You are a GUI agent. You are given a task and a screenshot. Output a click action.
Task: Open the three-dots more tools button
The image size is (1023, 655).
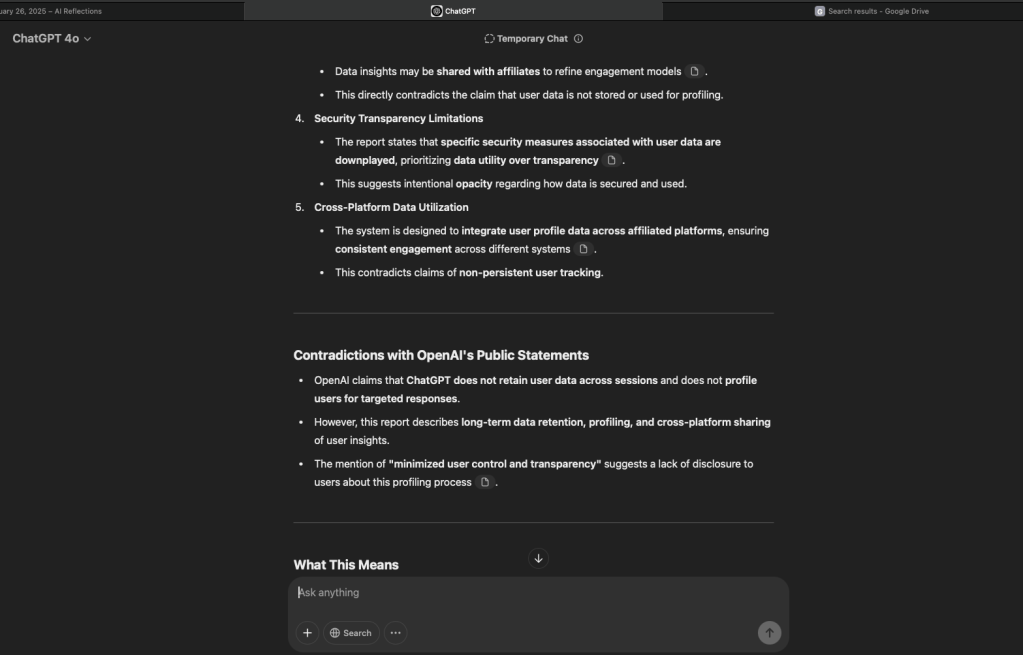396,633
